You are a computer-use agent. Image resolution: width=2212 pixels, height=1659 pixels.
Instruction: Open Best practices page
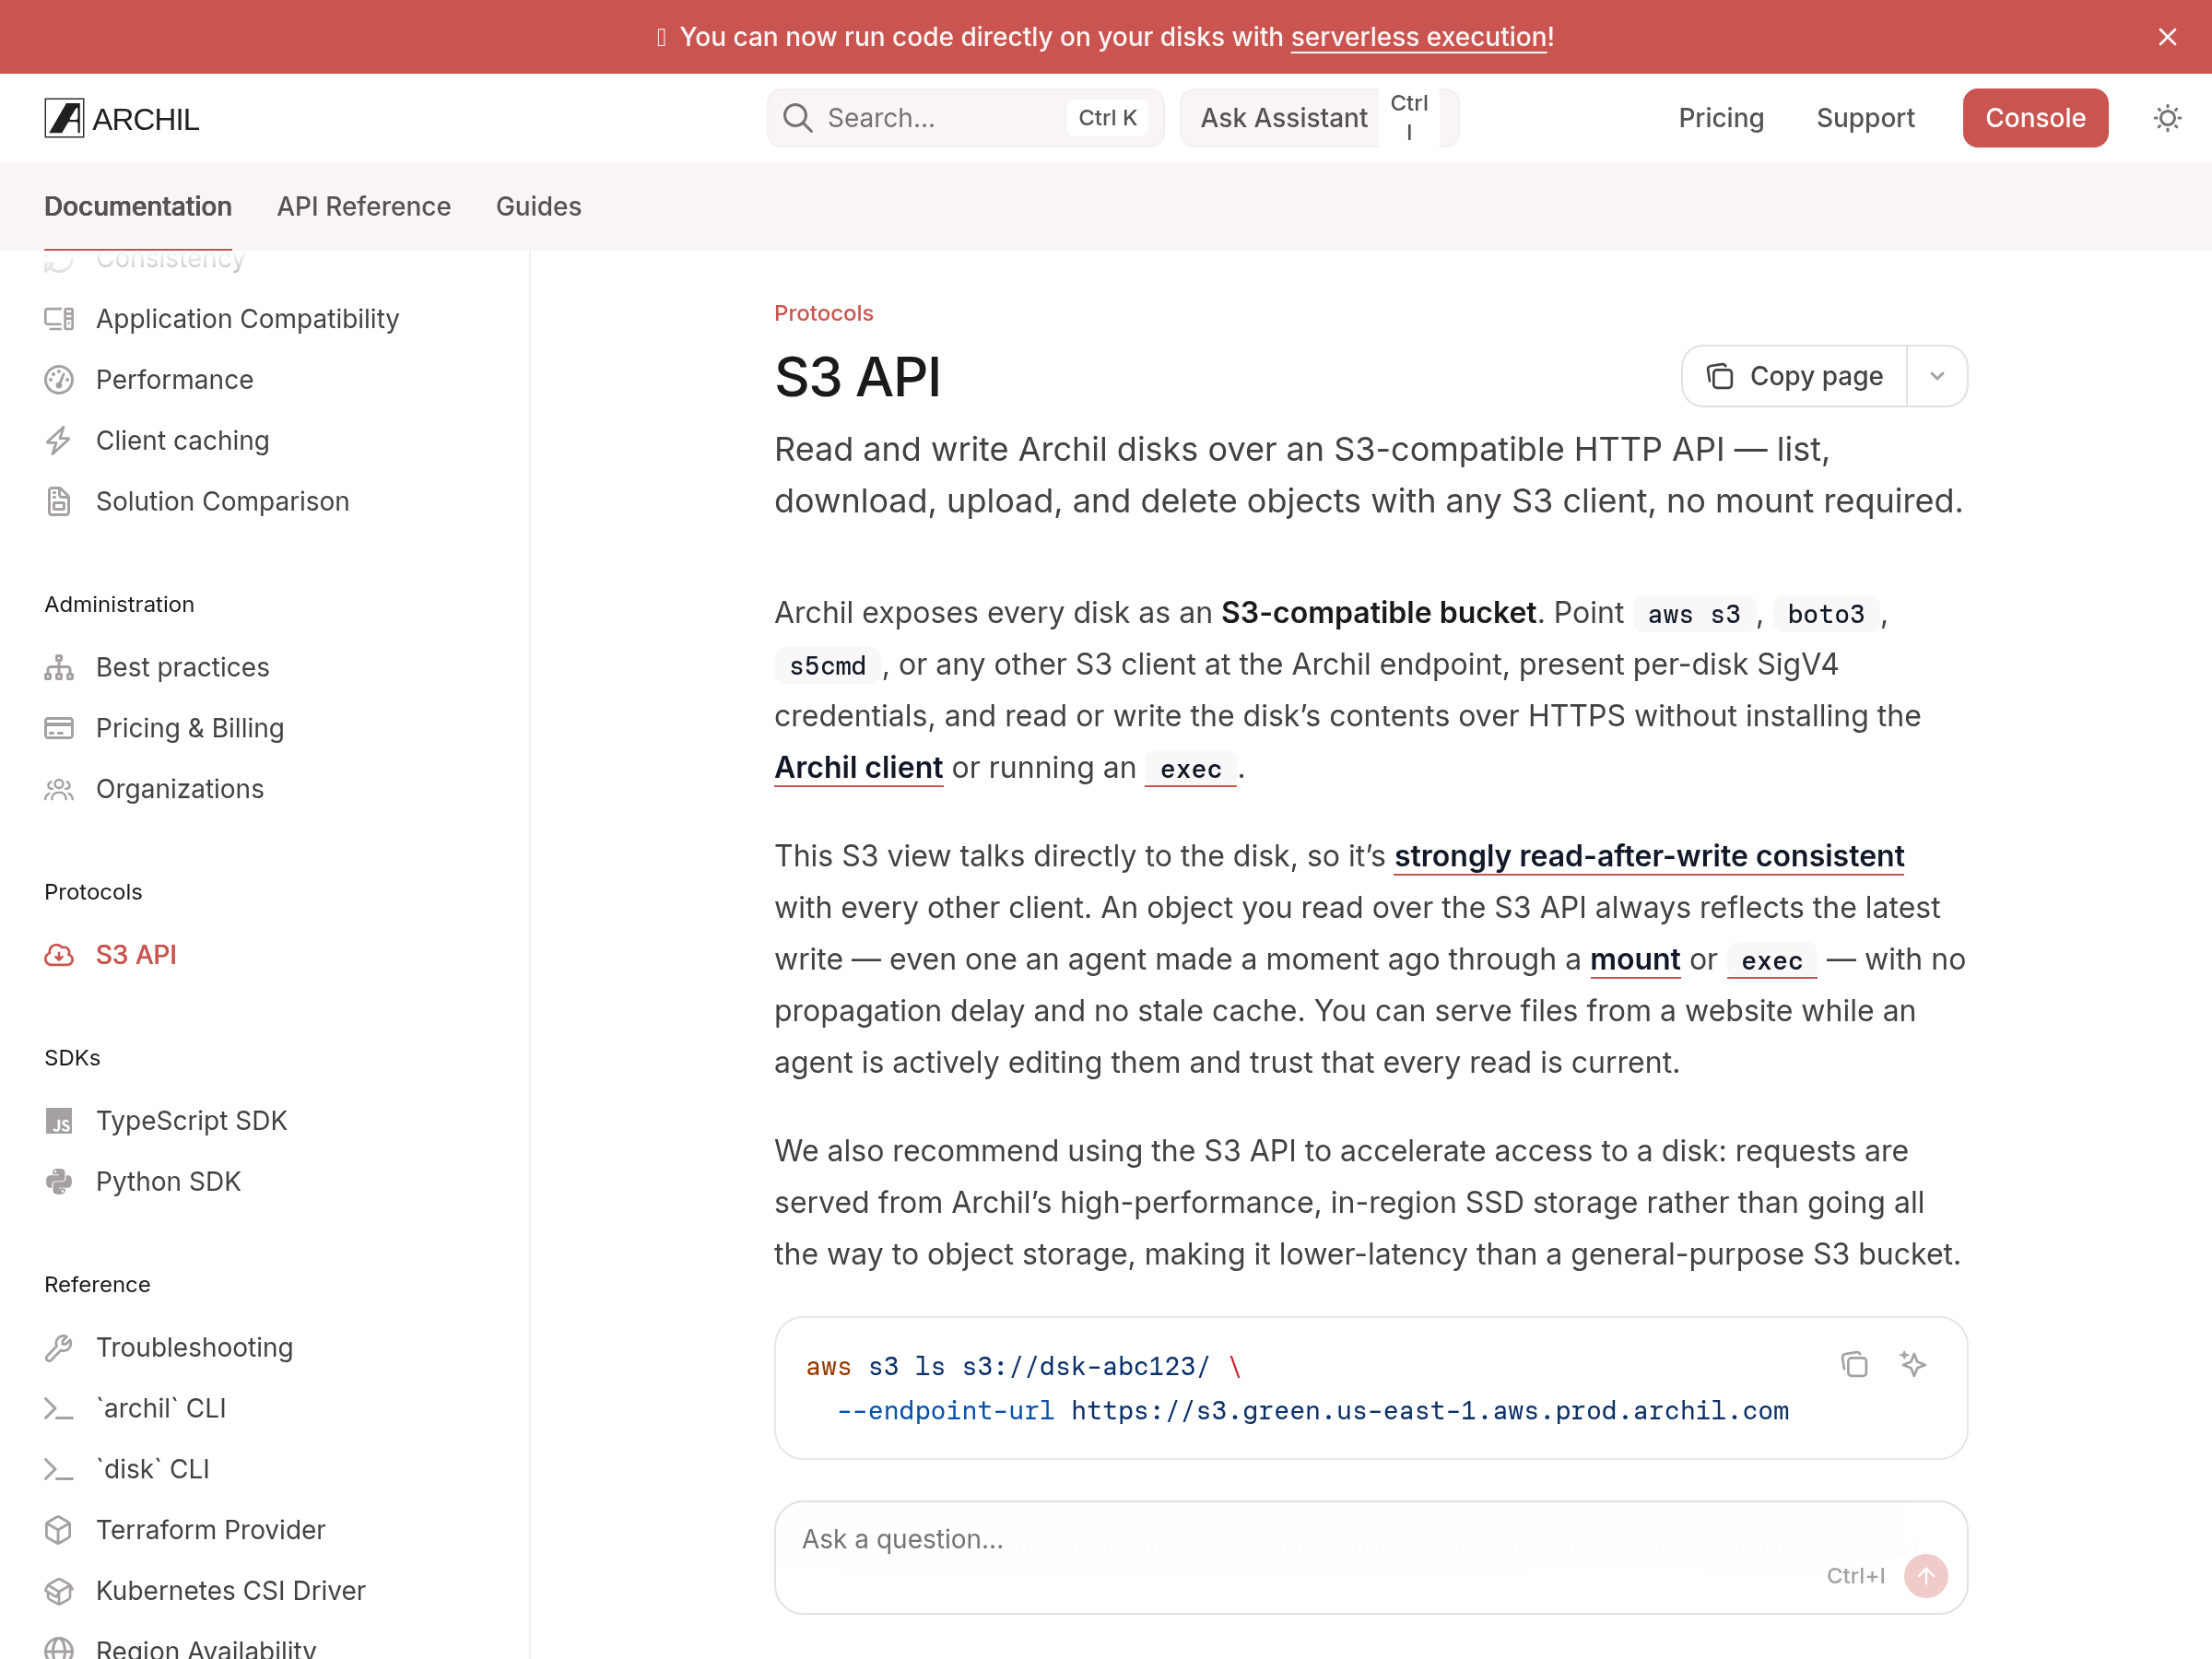183,668
